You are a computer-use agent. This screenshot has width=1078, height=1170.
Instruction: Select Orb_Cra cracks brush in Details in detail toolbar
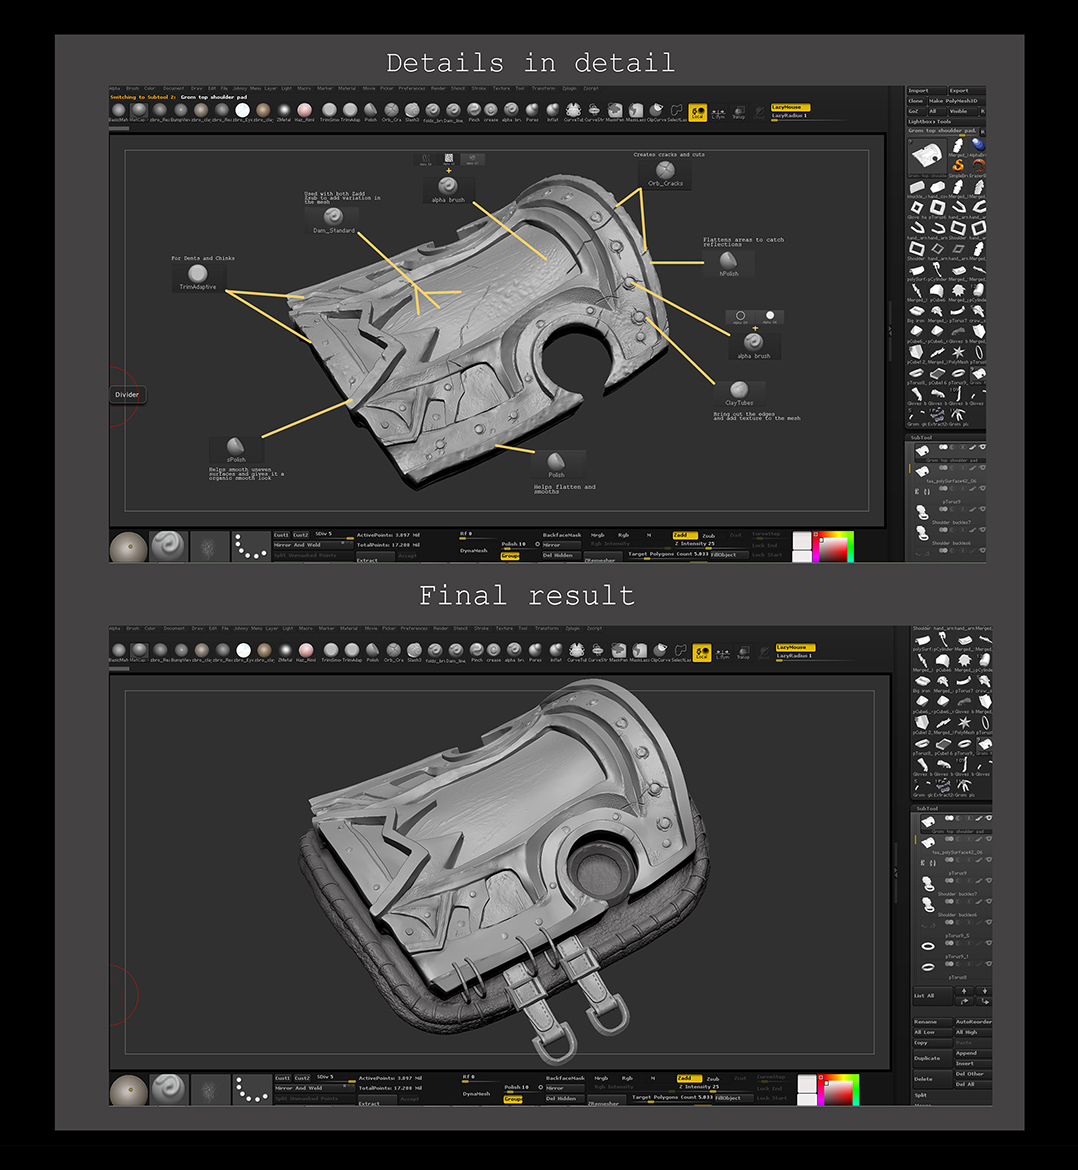click(x=392, y=110)
